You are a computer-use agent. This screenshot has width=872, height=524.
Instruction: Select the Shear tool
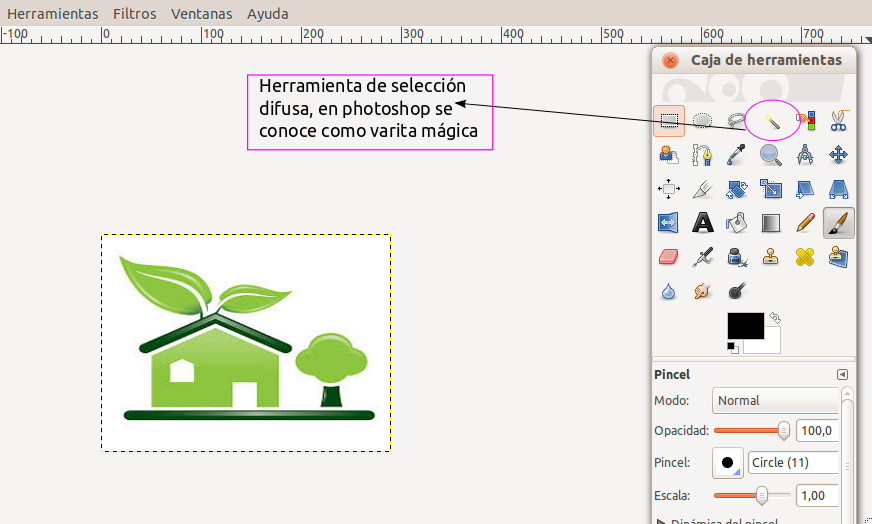click(x=805, y=189)
